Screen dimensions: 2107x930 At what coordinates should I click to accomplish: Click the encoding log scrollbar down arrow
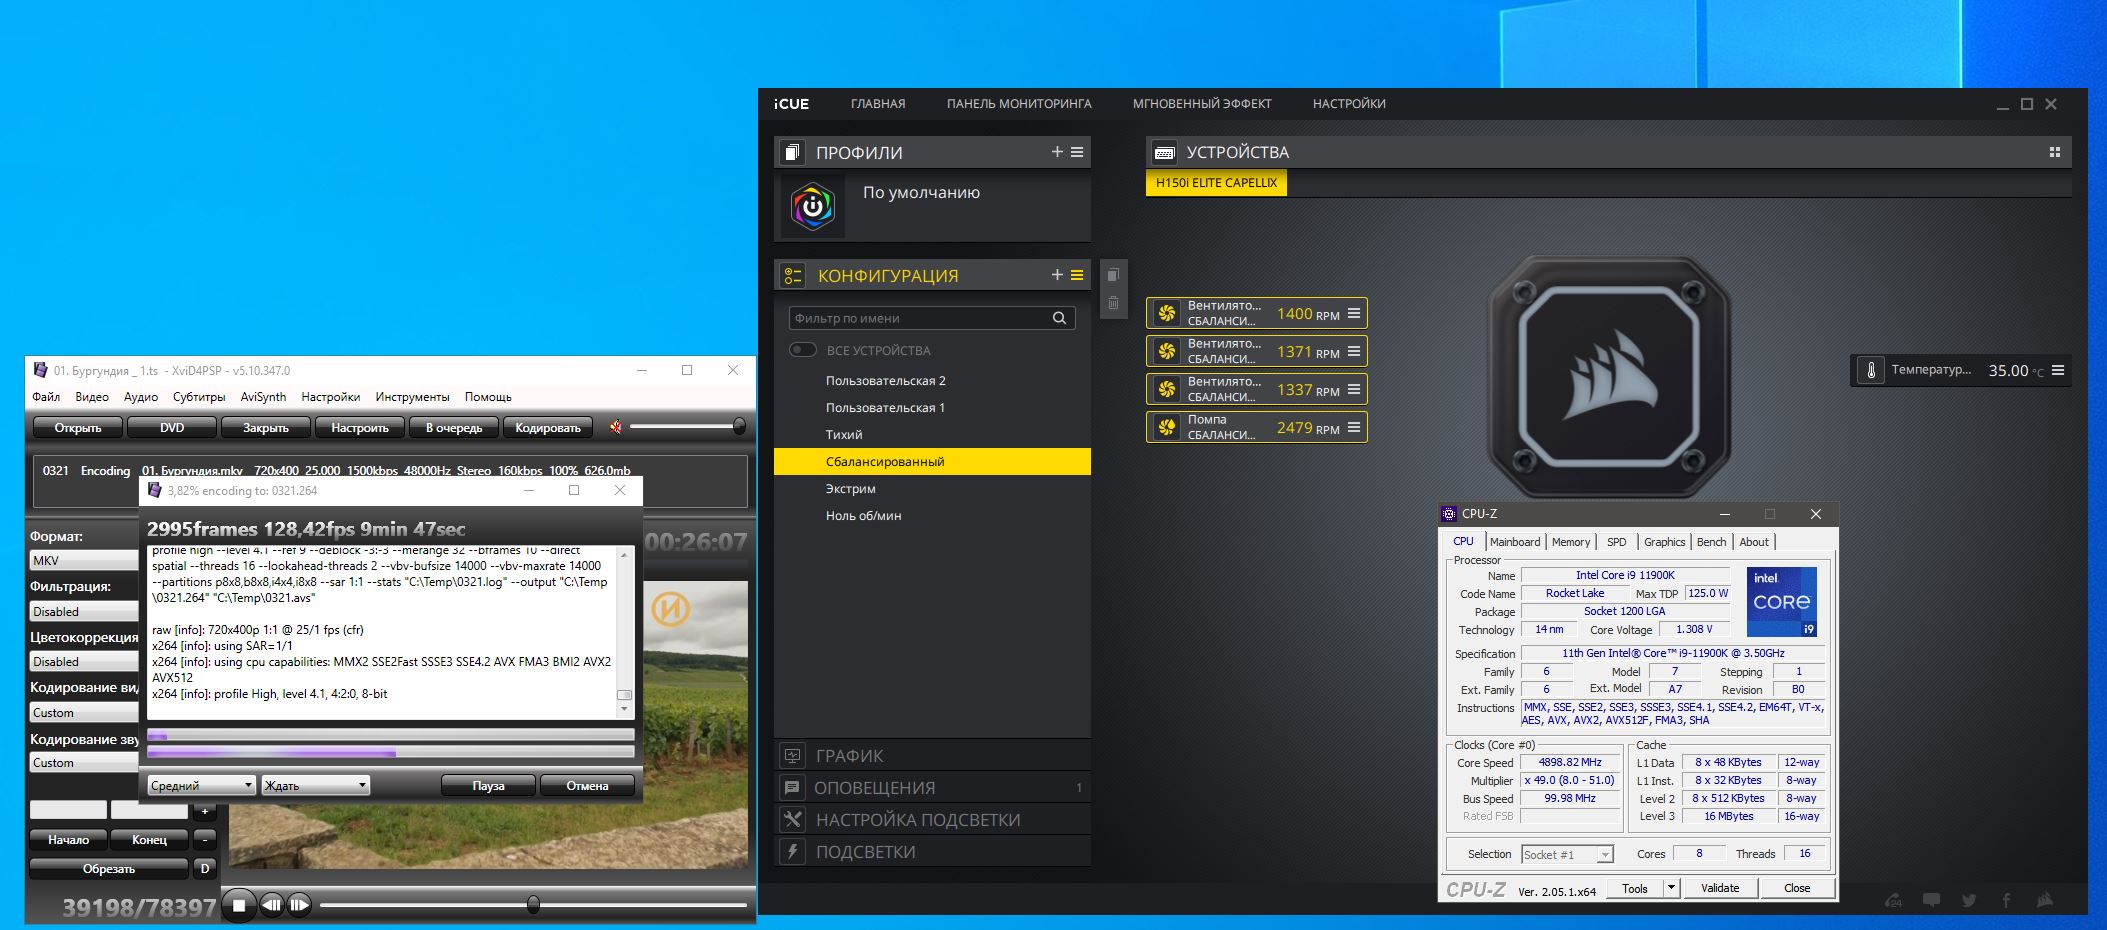pos(625,709)
